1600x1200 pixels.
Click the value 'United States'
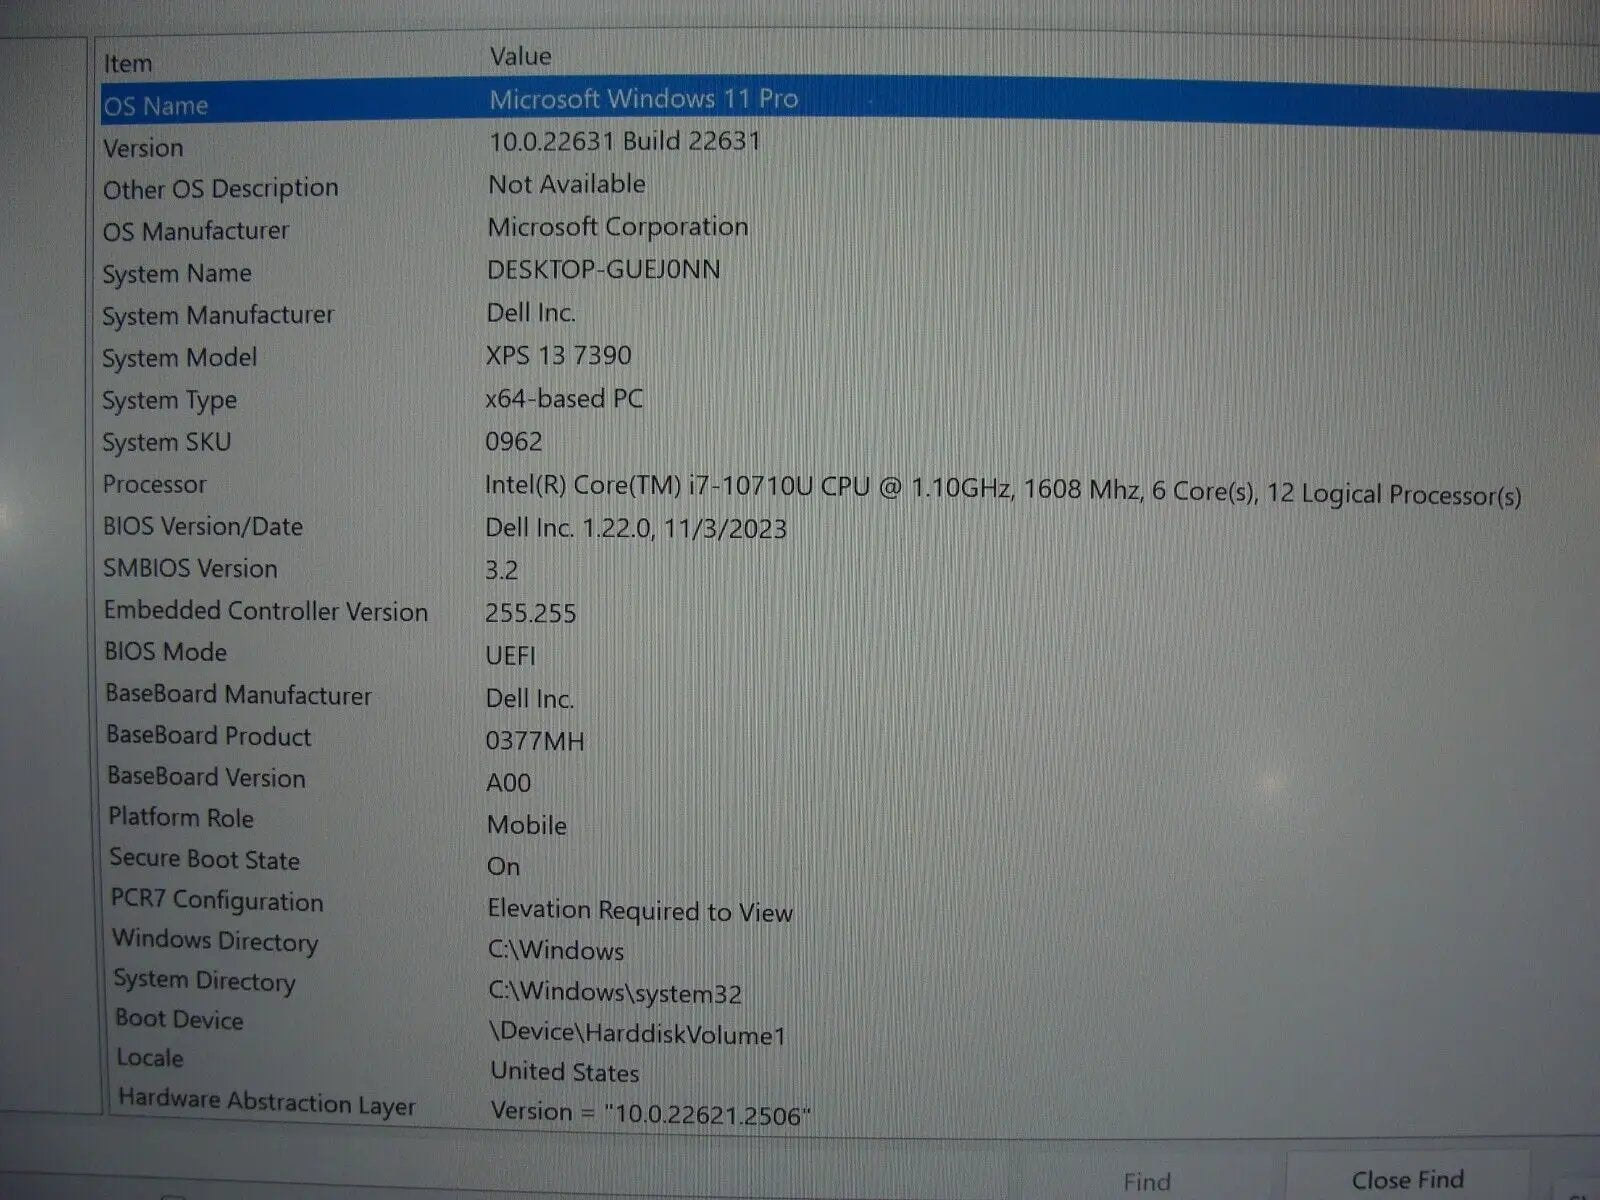[565, 1072]
